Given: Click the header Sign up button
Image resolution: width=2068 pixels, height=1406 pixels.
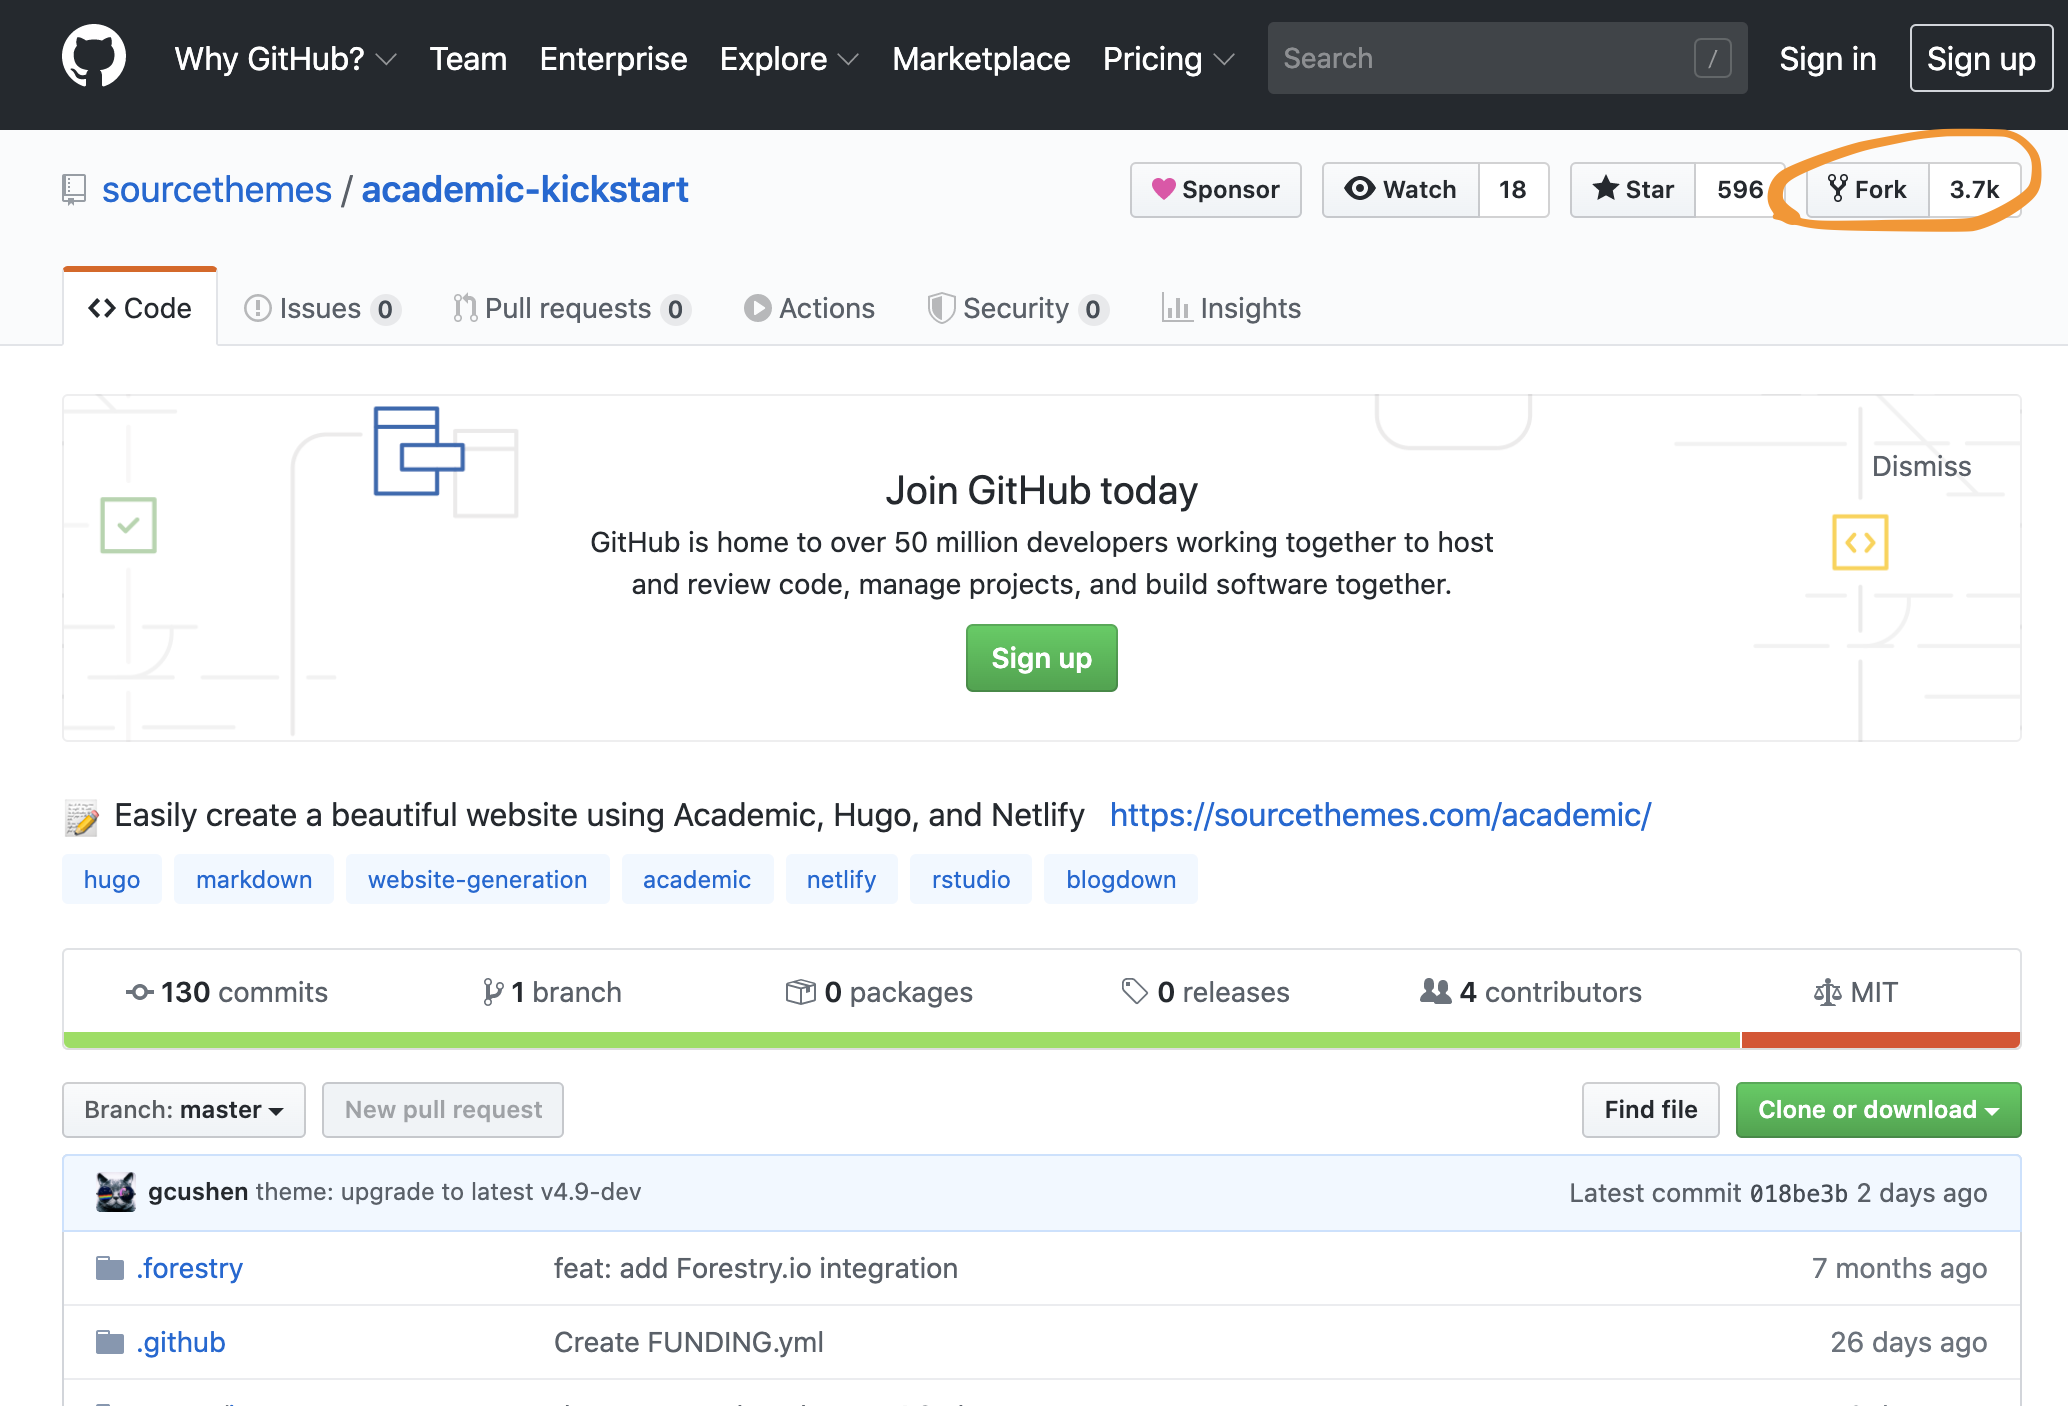Looking at the screenshot, I should 1981,59.
